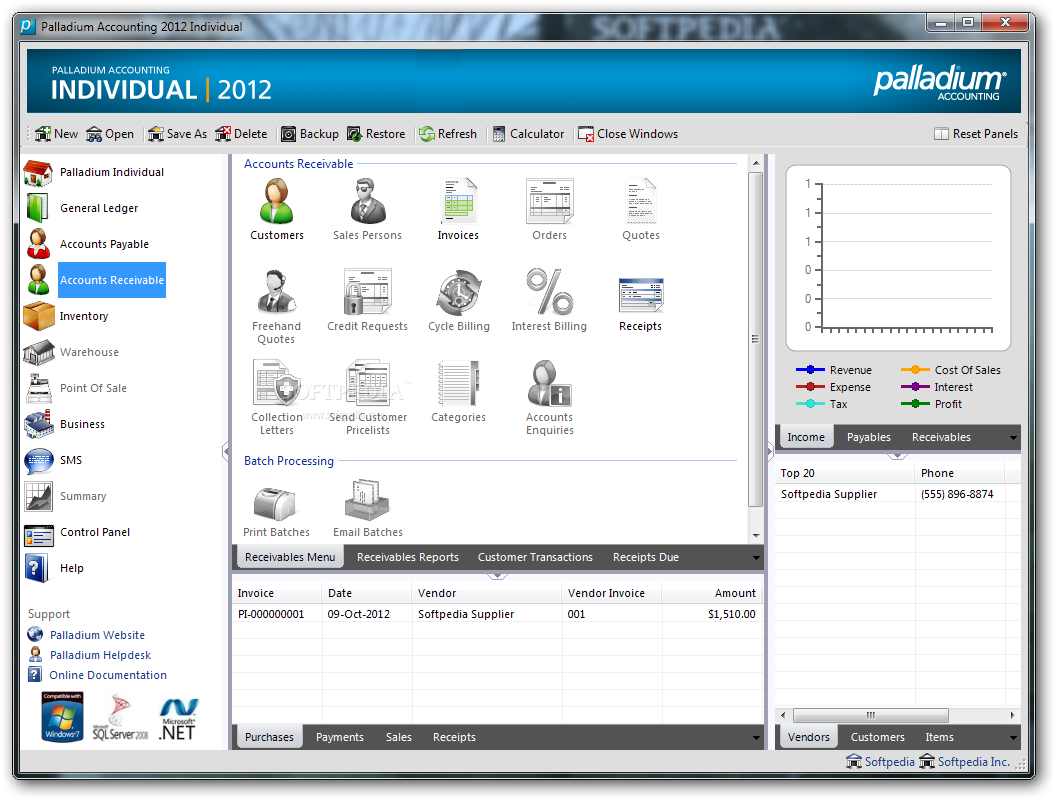This screenshot has height=800, width=1056.
Task: Open Send Customer Pricelists icon
Action: [x=368, y=397]
